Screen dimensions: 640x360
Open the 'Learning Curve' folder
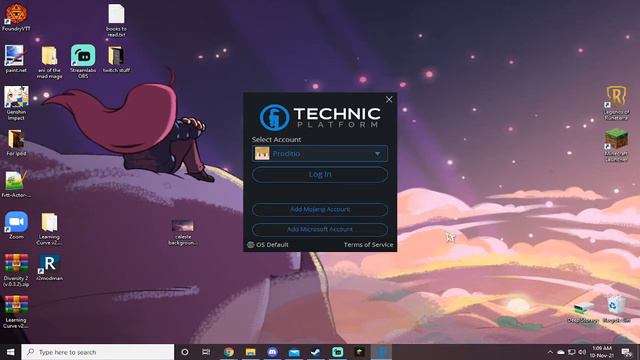coord(49,229)
